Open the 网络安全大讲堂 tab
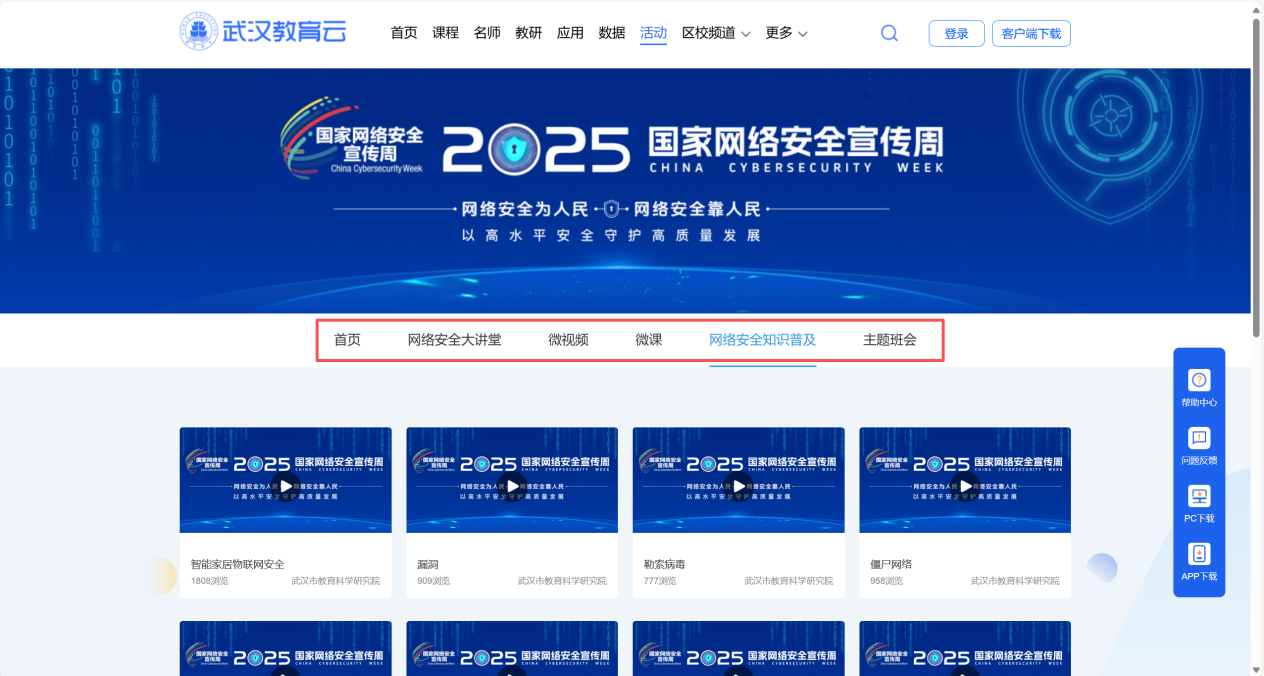The image size is (1264, 676). pyautogui.click(x=454, y=340)
